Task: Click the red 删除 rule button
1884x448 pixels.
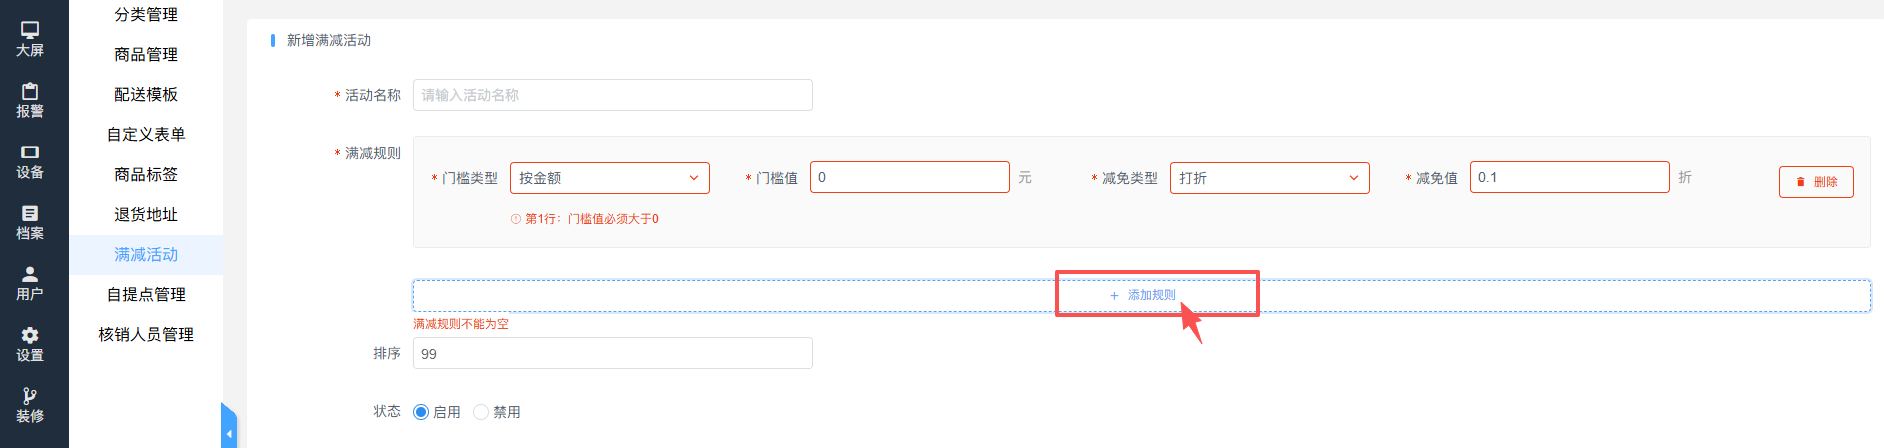Action: pyautogui.click(x=1816, y=182)
